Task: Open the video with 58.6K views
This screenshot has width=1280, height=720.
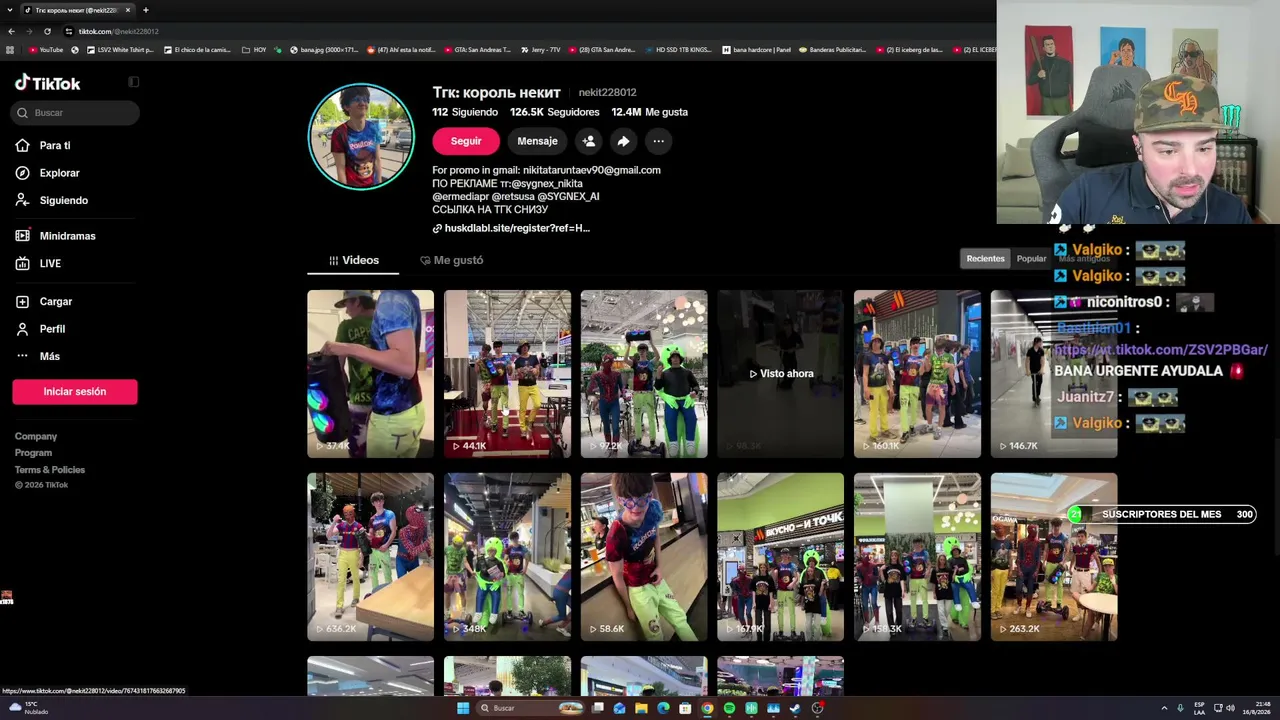Action: click(644, 557)
